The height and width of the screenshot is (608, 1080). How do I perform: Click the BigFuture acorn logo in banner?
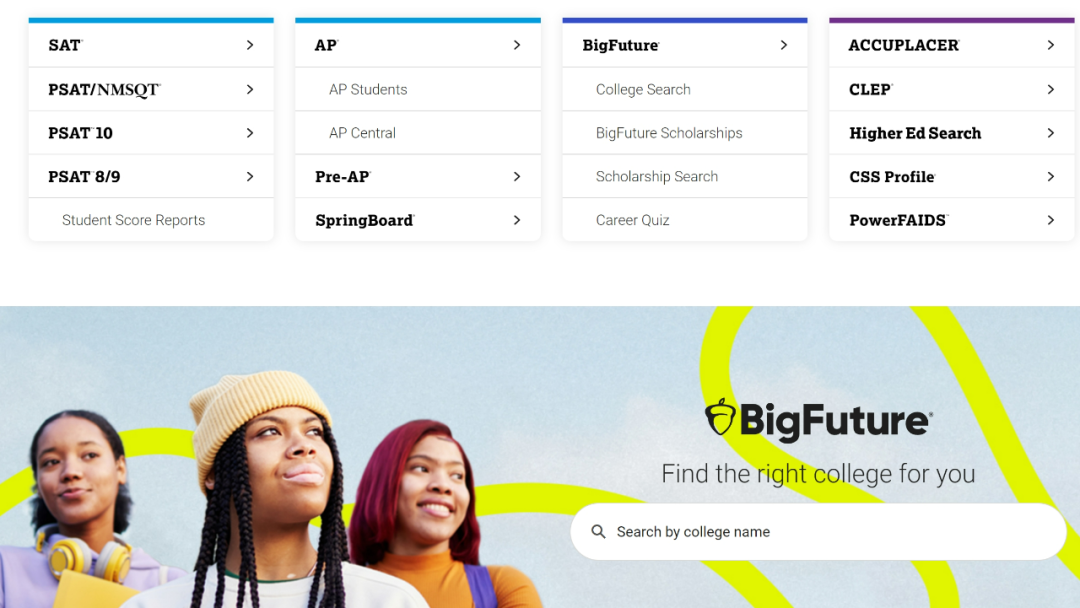[x=720, y=417]
